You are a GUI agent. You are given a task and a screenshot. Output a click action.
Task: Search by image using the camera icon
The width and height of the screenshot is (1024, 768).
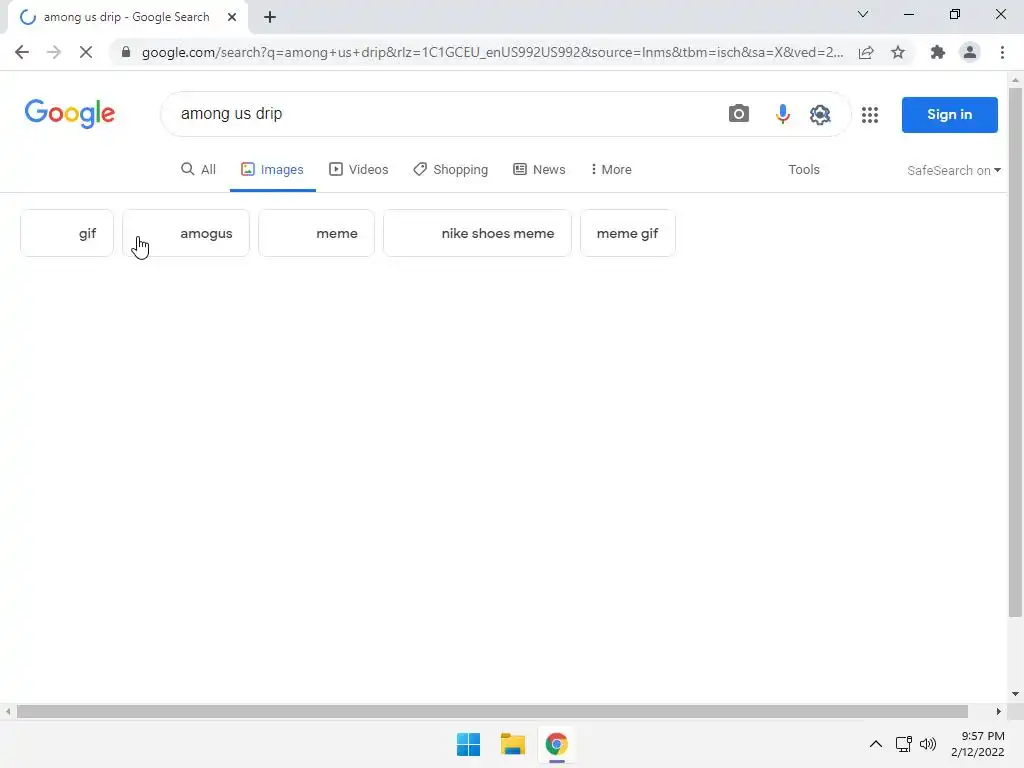(739, 114)
